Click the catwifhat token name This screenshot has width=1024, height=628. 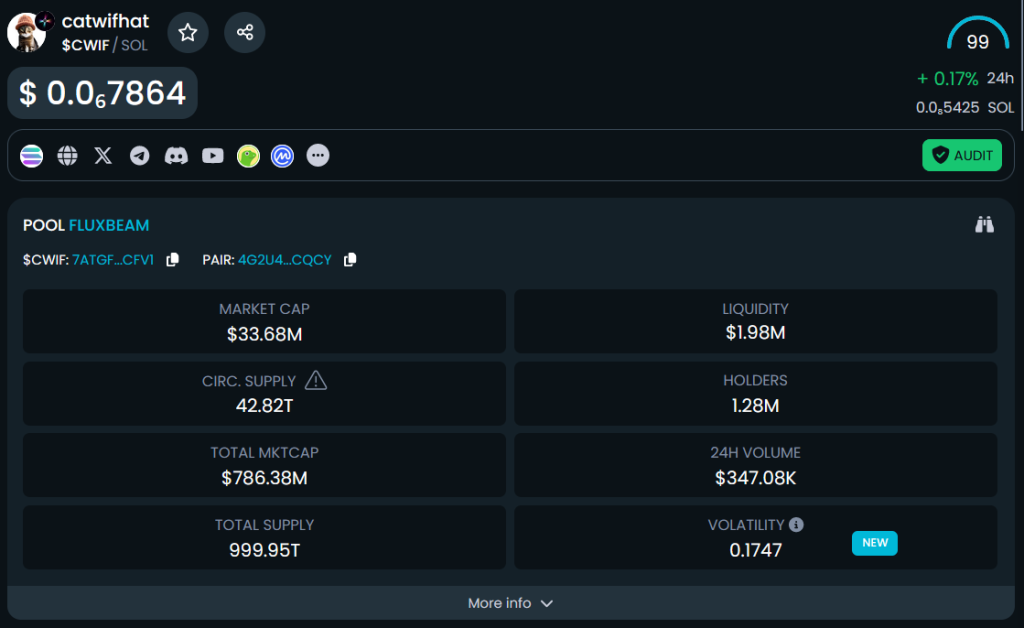click(105, 22)
